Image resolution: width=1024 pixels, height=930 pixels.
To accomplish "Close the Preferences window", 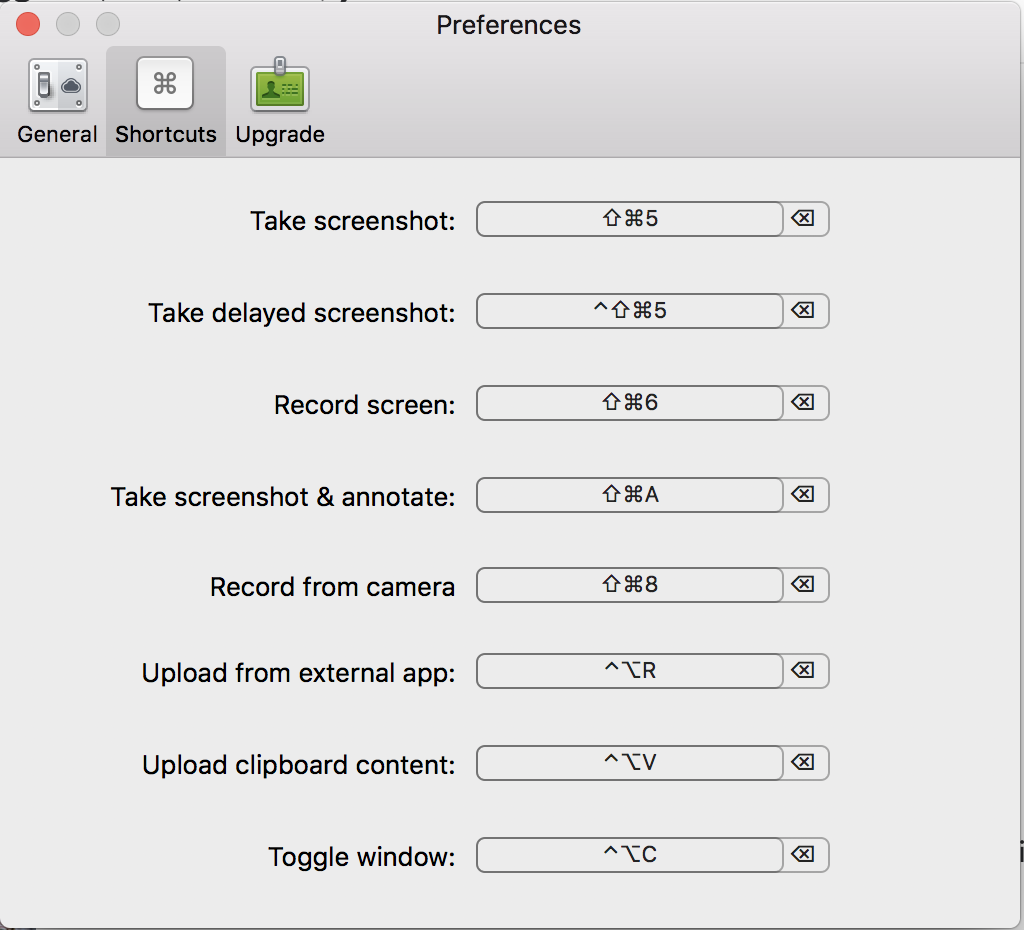I will point(28,24).
